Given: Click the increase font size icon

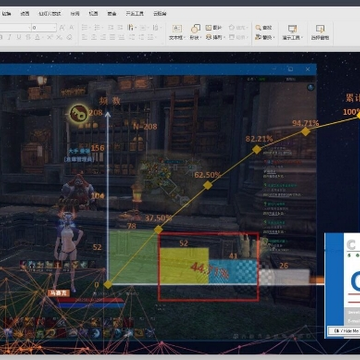Looking at the screenshot, I should (x=62, y=28).
